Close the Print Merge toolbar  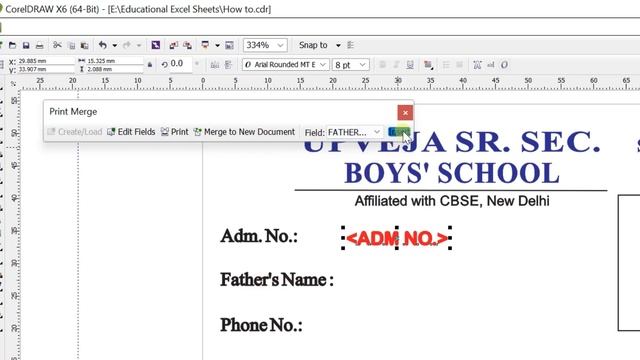405,113
